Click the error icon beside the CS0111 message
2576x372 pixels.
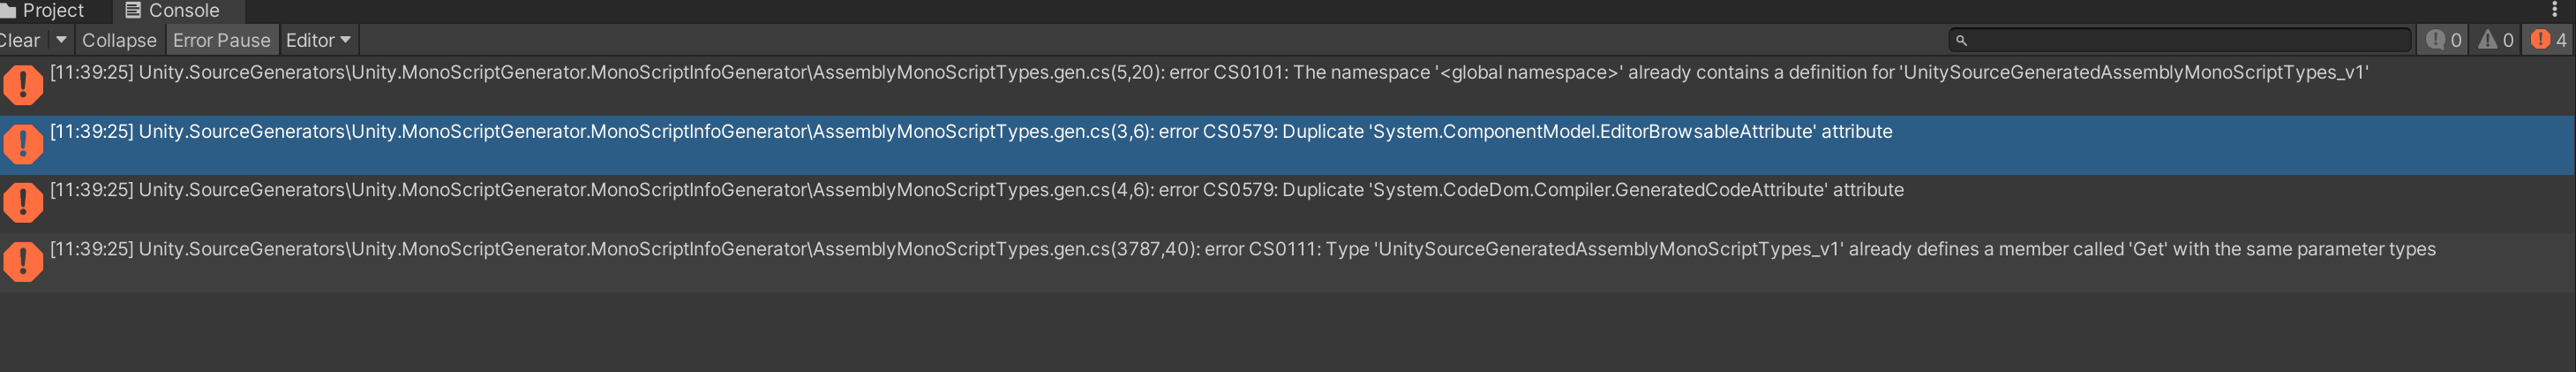pos(22,261)
